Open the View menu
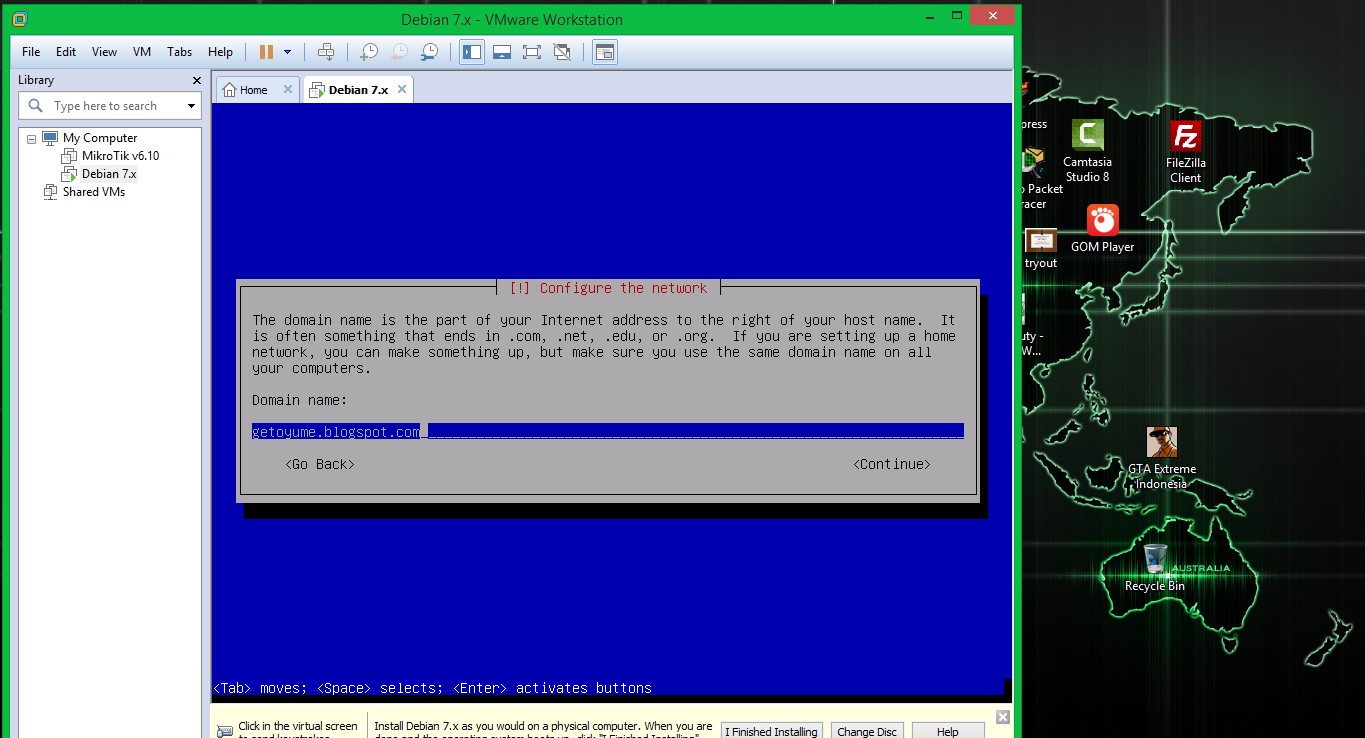This screenshot has width=1365, height=738. pos(104,52)
